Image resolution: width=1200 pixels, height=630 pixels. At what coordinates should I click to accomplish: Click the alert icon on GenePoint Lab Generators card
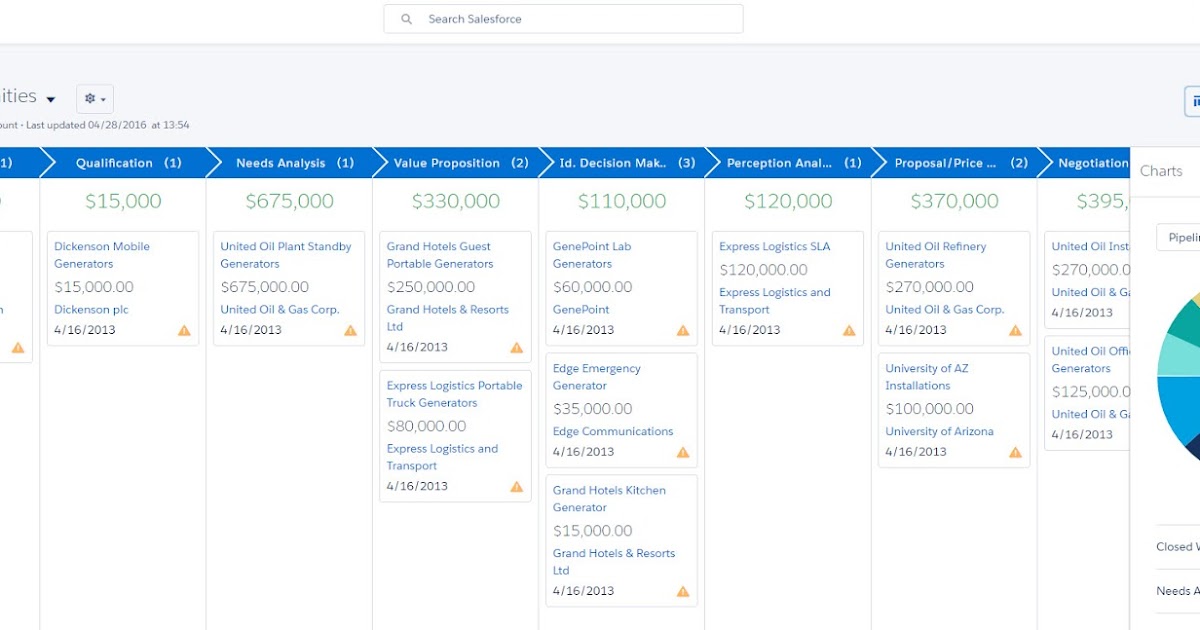coord(682,329)
